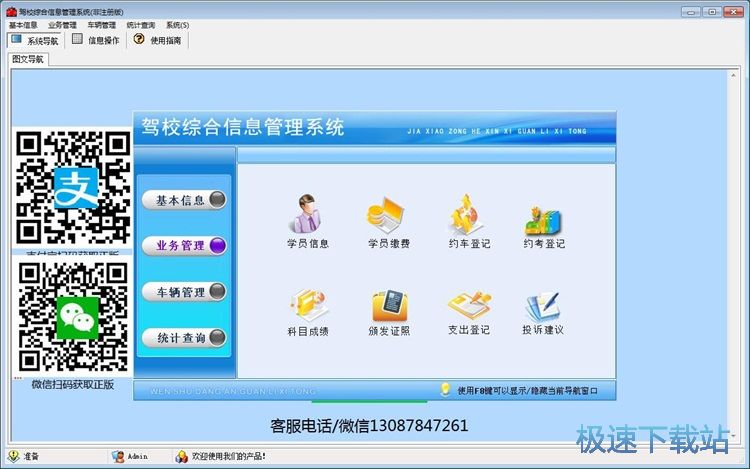The height and width of the screenshot is (469, 750).
Task: Open the 学员信息 student info icon
Action: [307, 214]
